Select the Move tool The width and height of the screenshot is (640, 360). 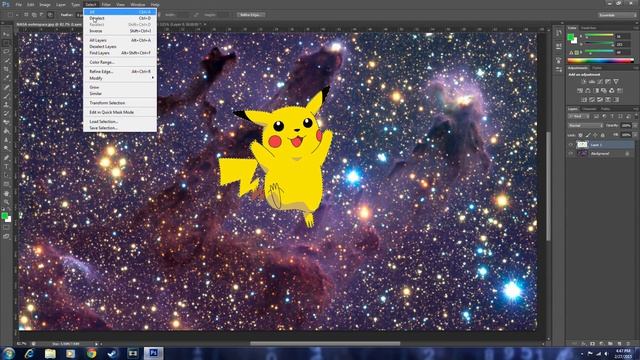6,34
